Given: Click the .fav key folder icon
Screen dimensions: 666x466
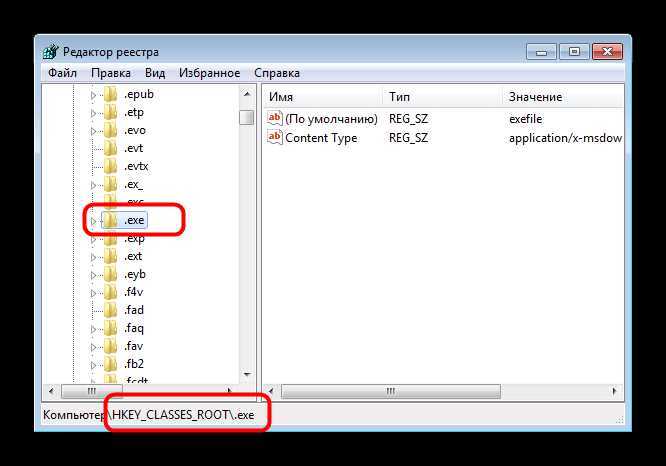Looking at the screenshot, I should pos(110,346).
